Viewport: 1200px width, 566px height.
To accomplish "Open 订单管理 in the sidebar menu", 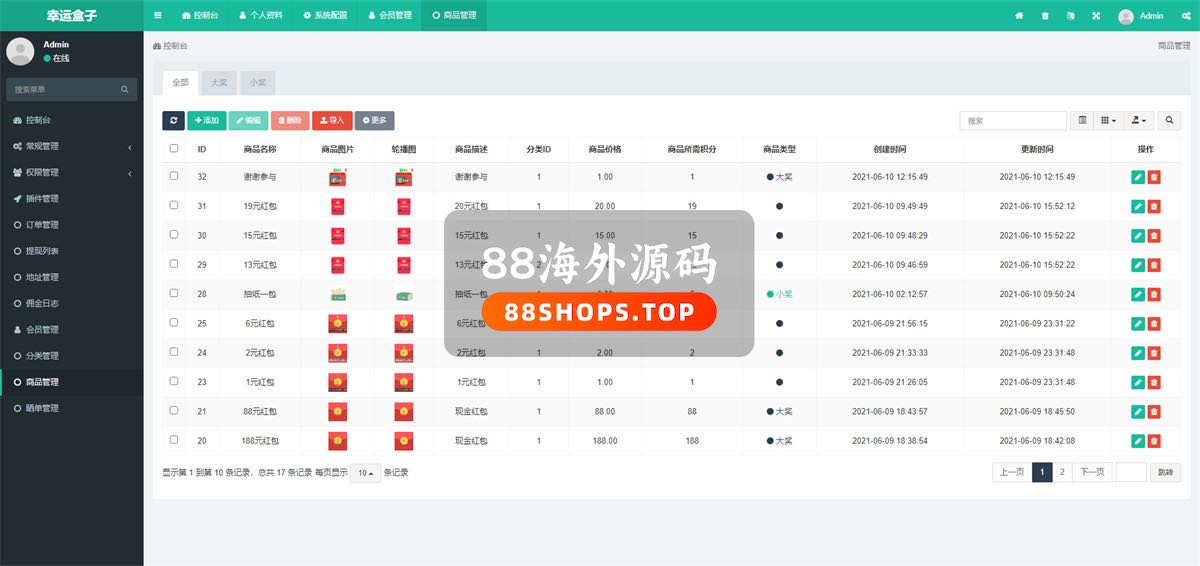I will (42, 225).
